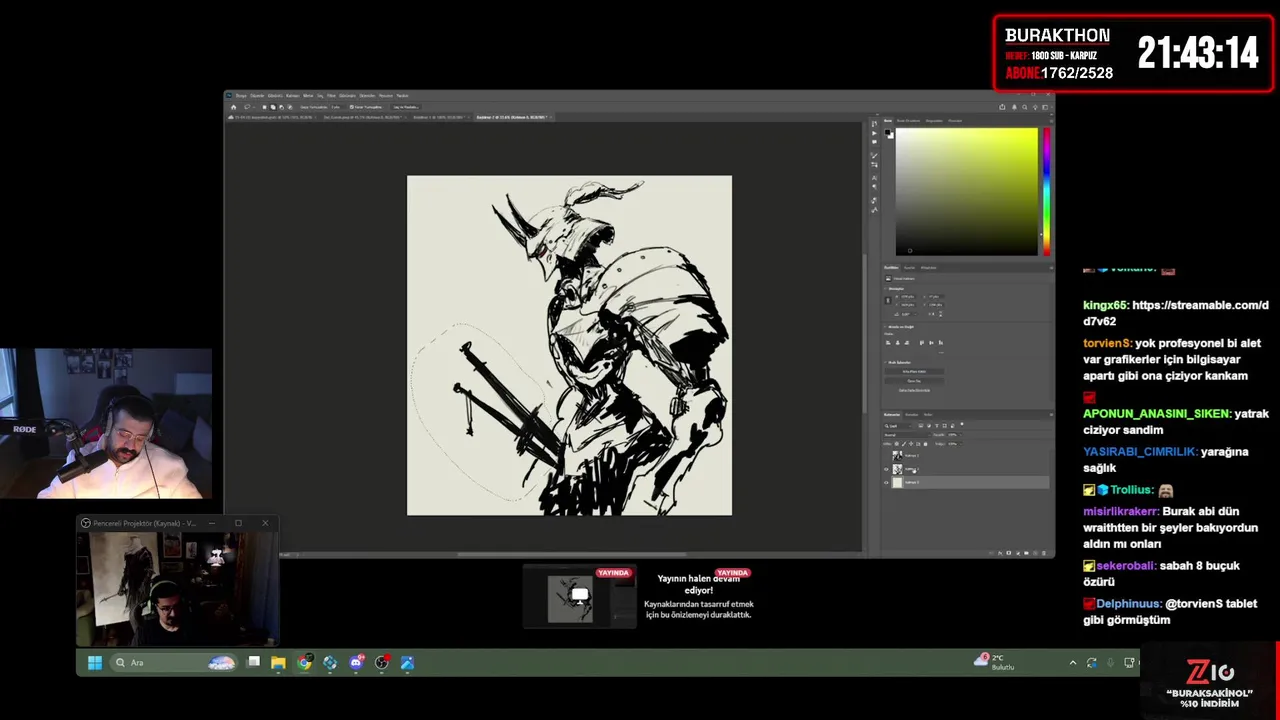Screen dimensions: 1280x720
Task: Open the Comments panel icon in collapsed strip
Action: click(874, 142)
